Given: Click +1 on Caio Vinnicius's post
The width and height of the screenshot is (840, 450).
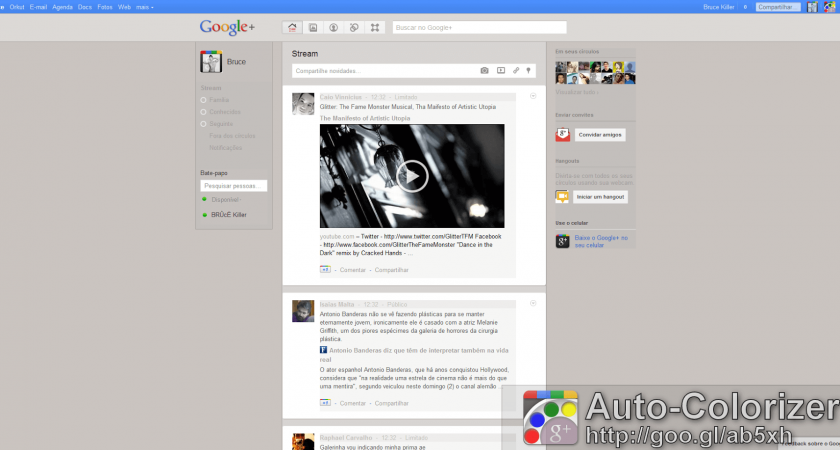Looking at the screenshot, I should coord(325,269).
